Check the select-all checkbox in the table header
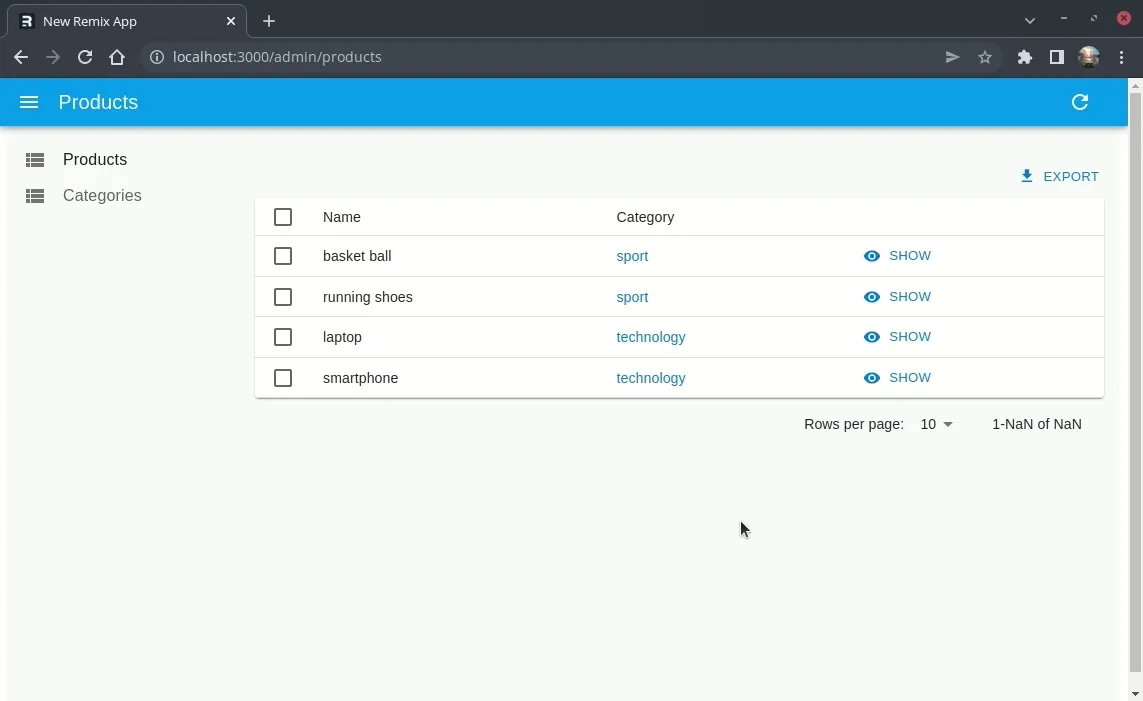The image size is (1143, 701). pyautogui.click(x=283, y=217)
